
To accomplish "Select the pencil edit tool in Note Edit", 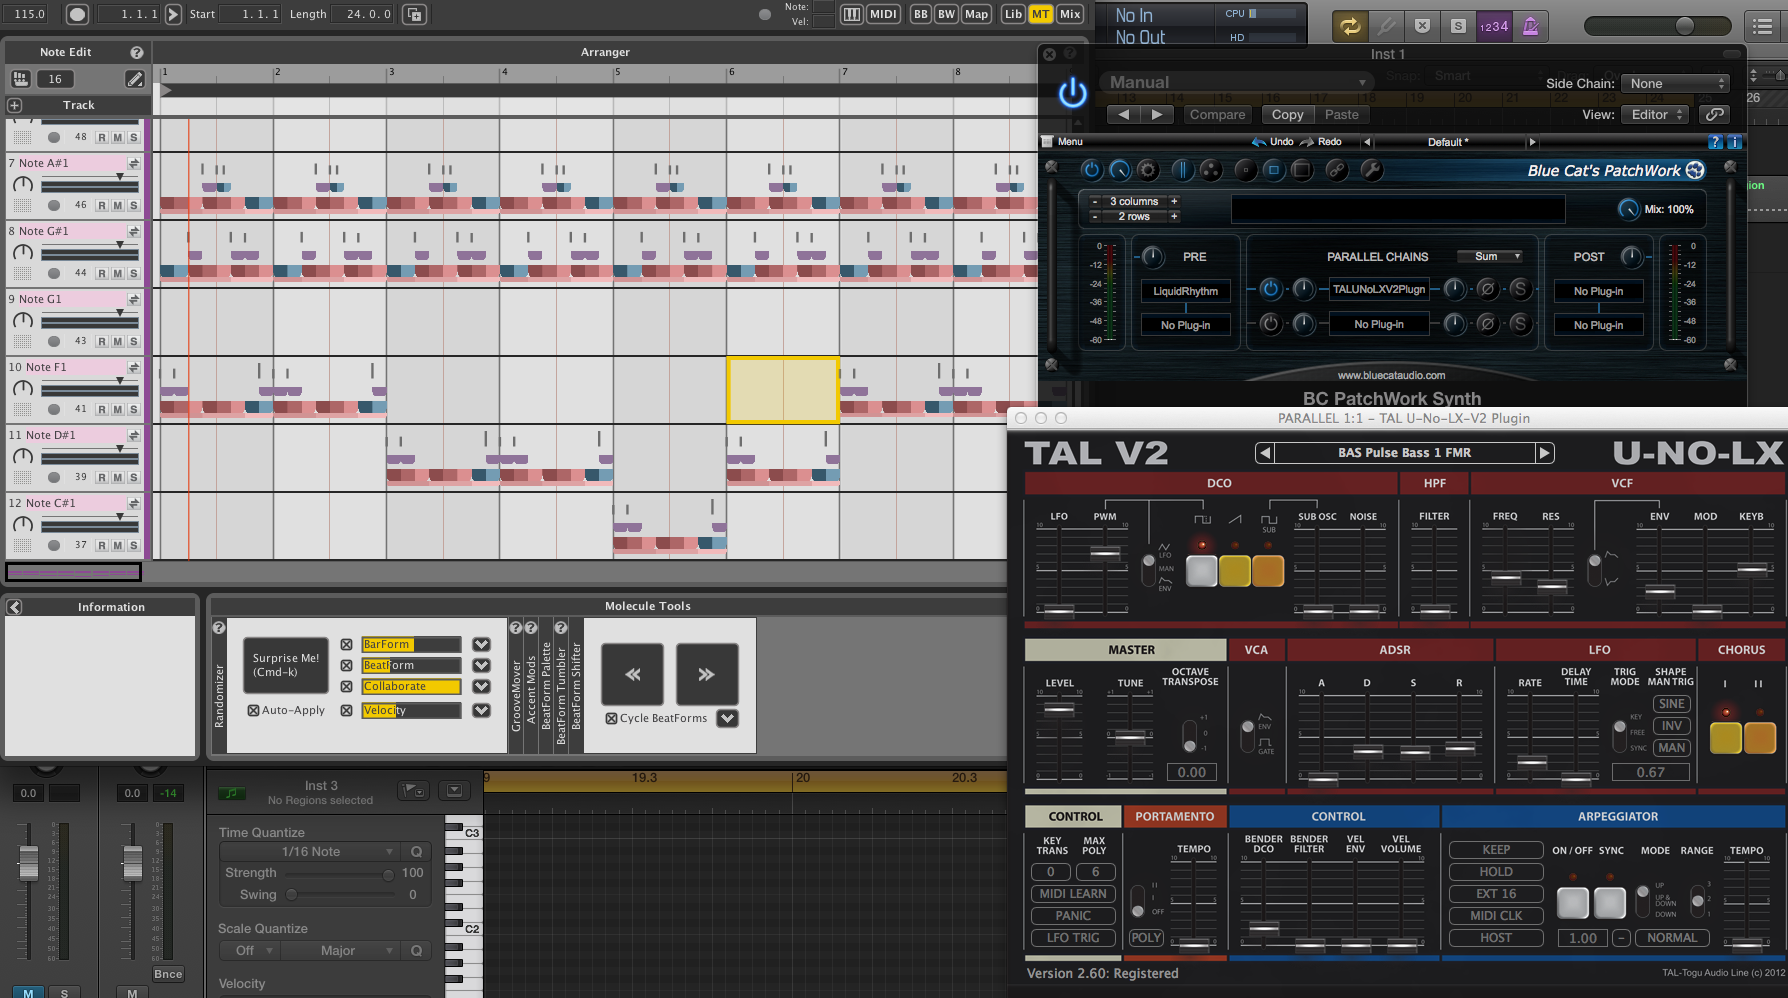I will [x=134, y=79].
